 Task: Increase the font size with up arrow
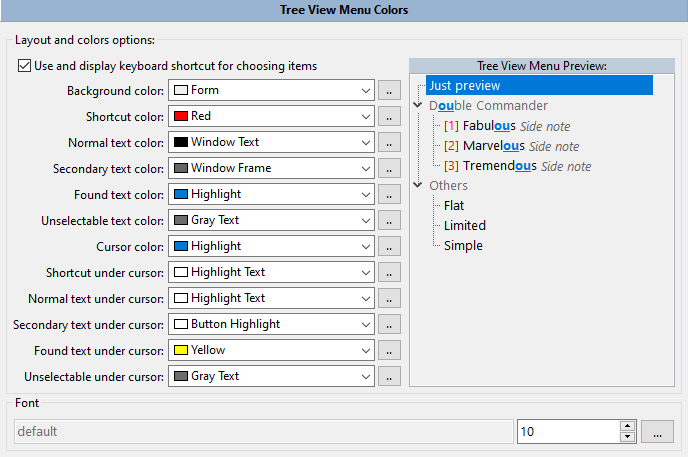627,426
